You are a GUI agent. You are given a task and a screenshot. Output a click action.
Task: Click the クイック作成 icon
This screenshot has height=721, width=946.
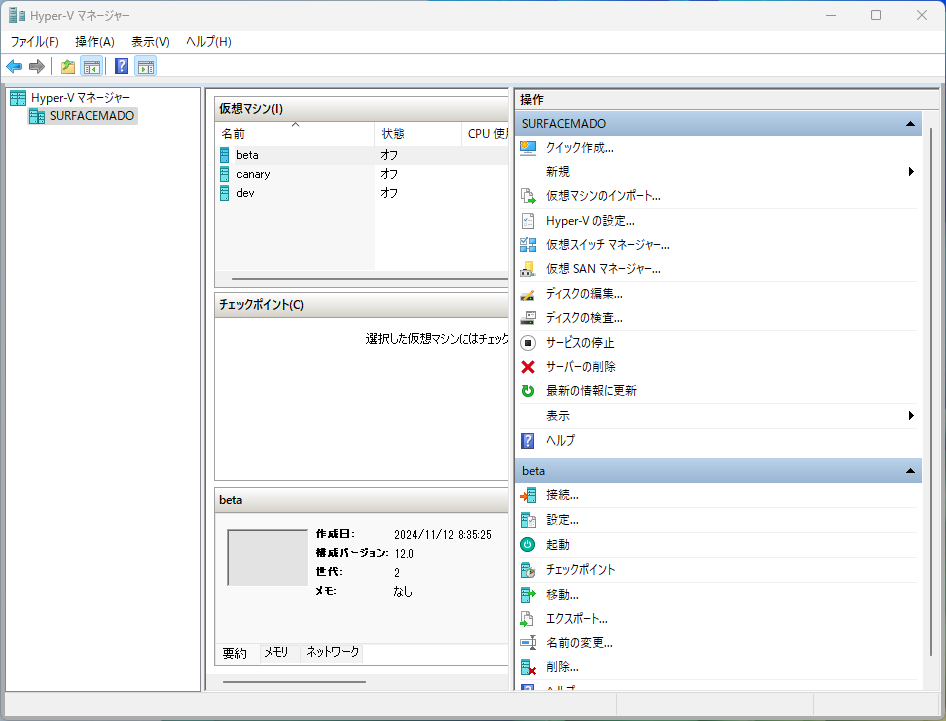(x=528, y=148)
